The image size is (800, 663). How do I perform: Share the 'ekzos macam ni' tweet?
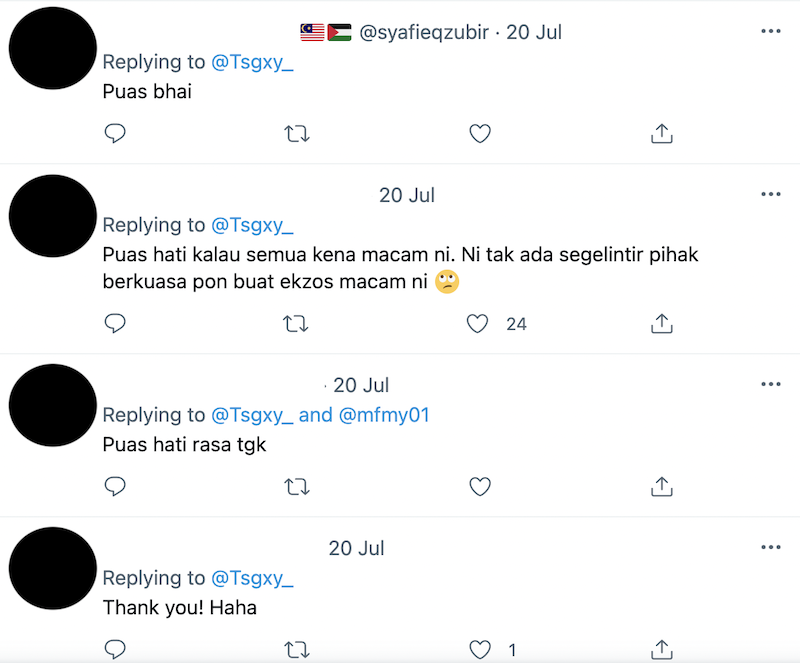[661, 323]
